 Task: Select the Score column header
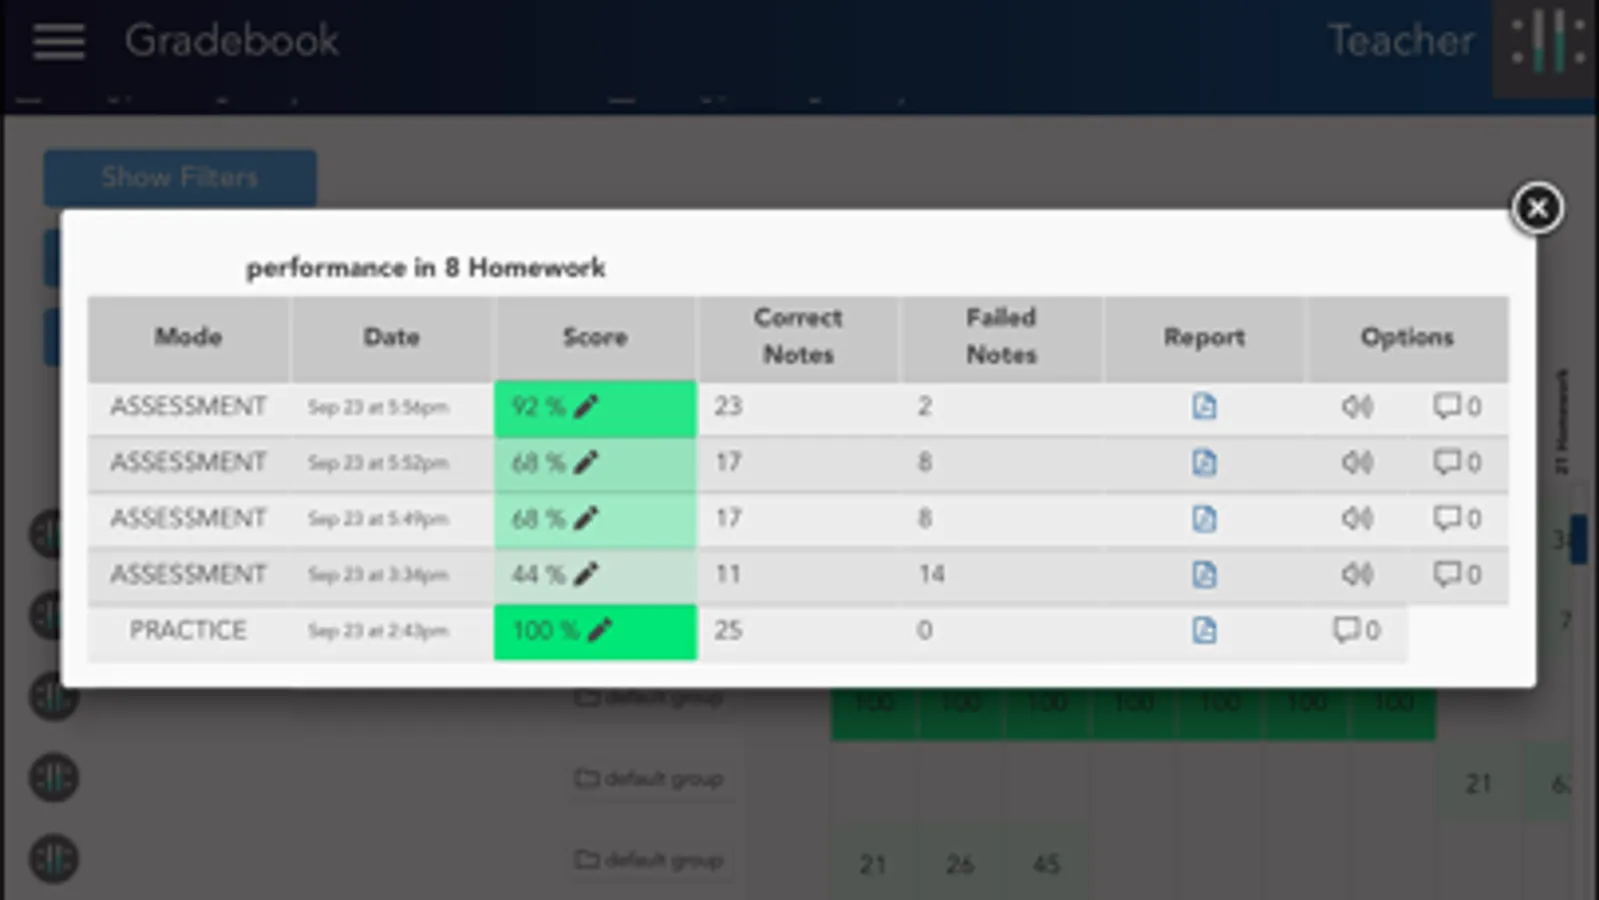point(595,337)
